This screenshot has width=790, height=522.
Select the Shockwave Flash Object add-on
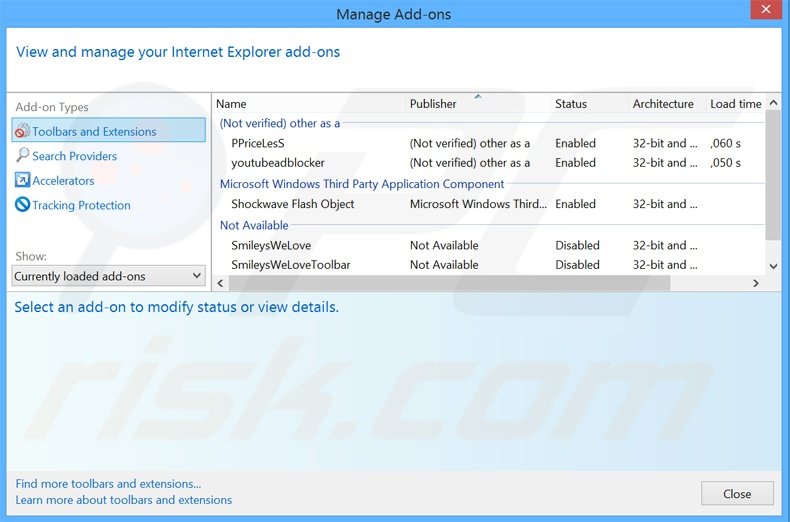click(292, 204)
